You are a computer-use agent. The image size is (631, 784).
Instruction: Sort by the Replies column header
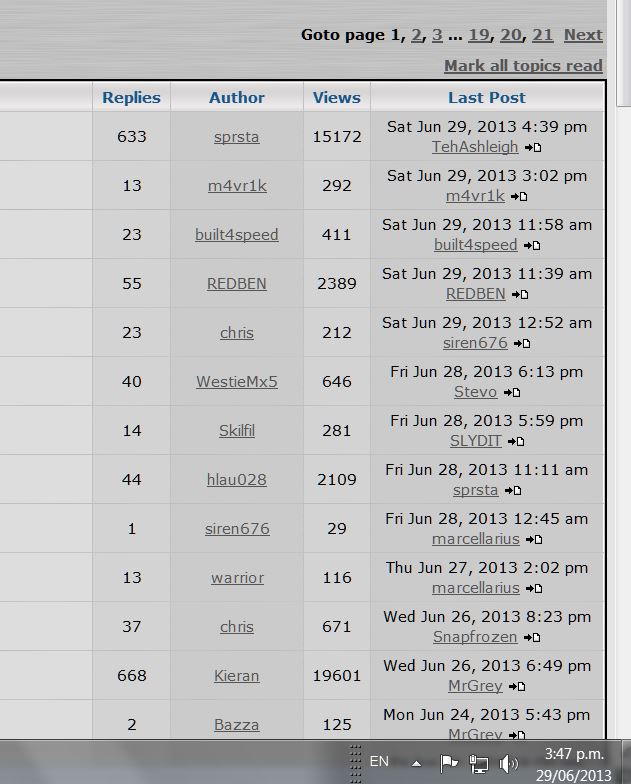click(132, 98)
